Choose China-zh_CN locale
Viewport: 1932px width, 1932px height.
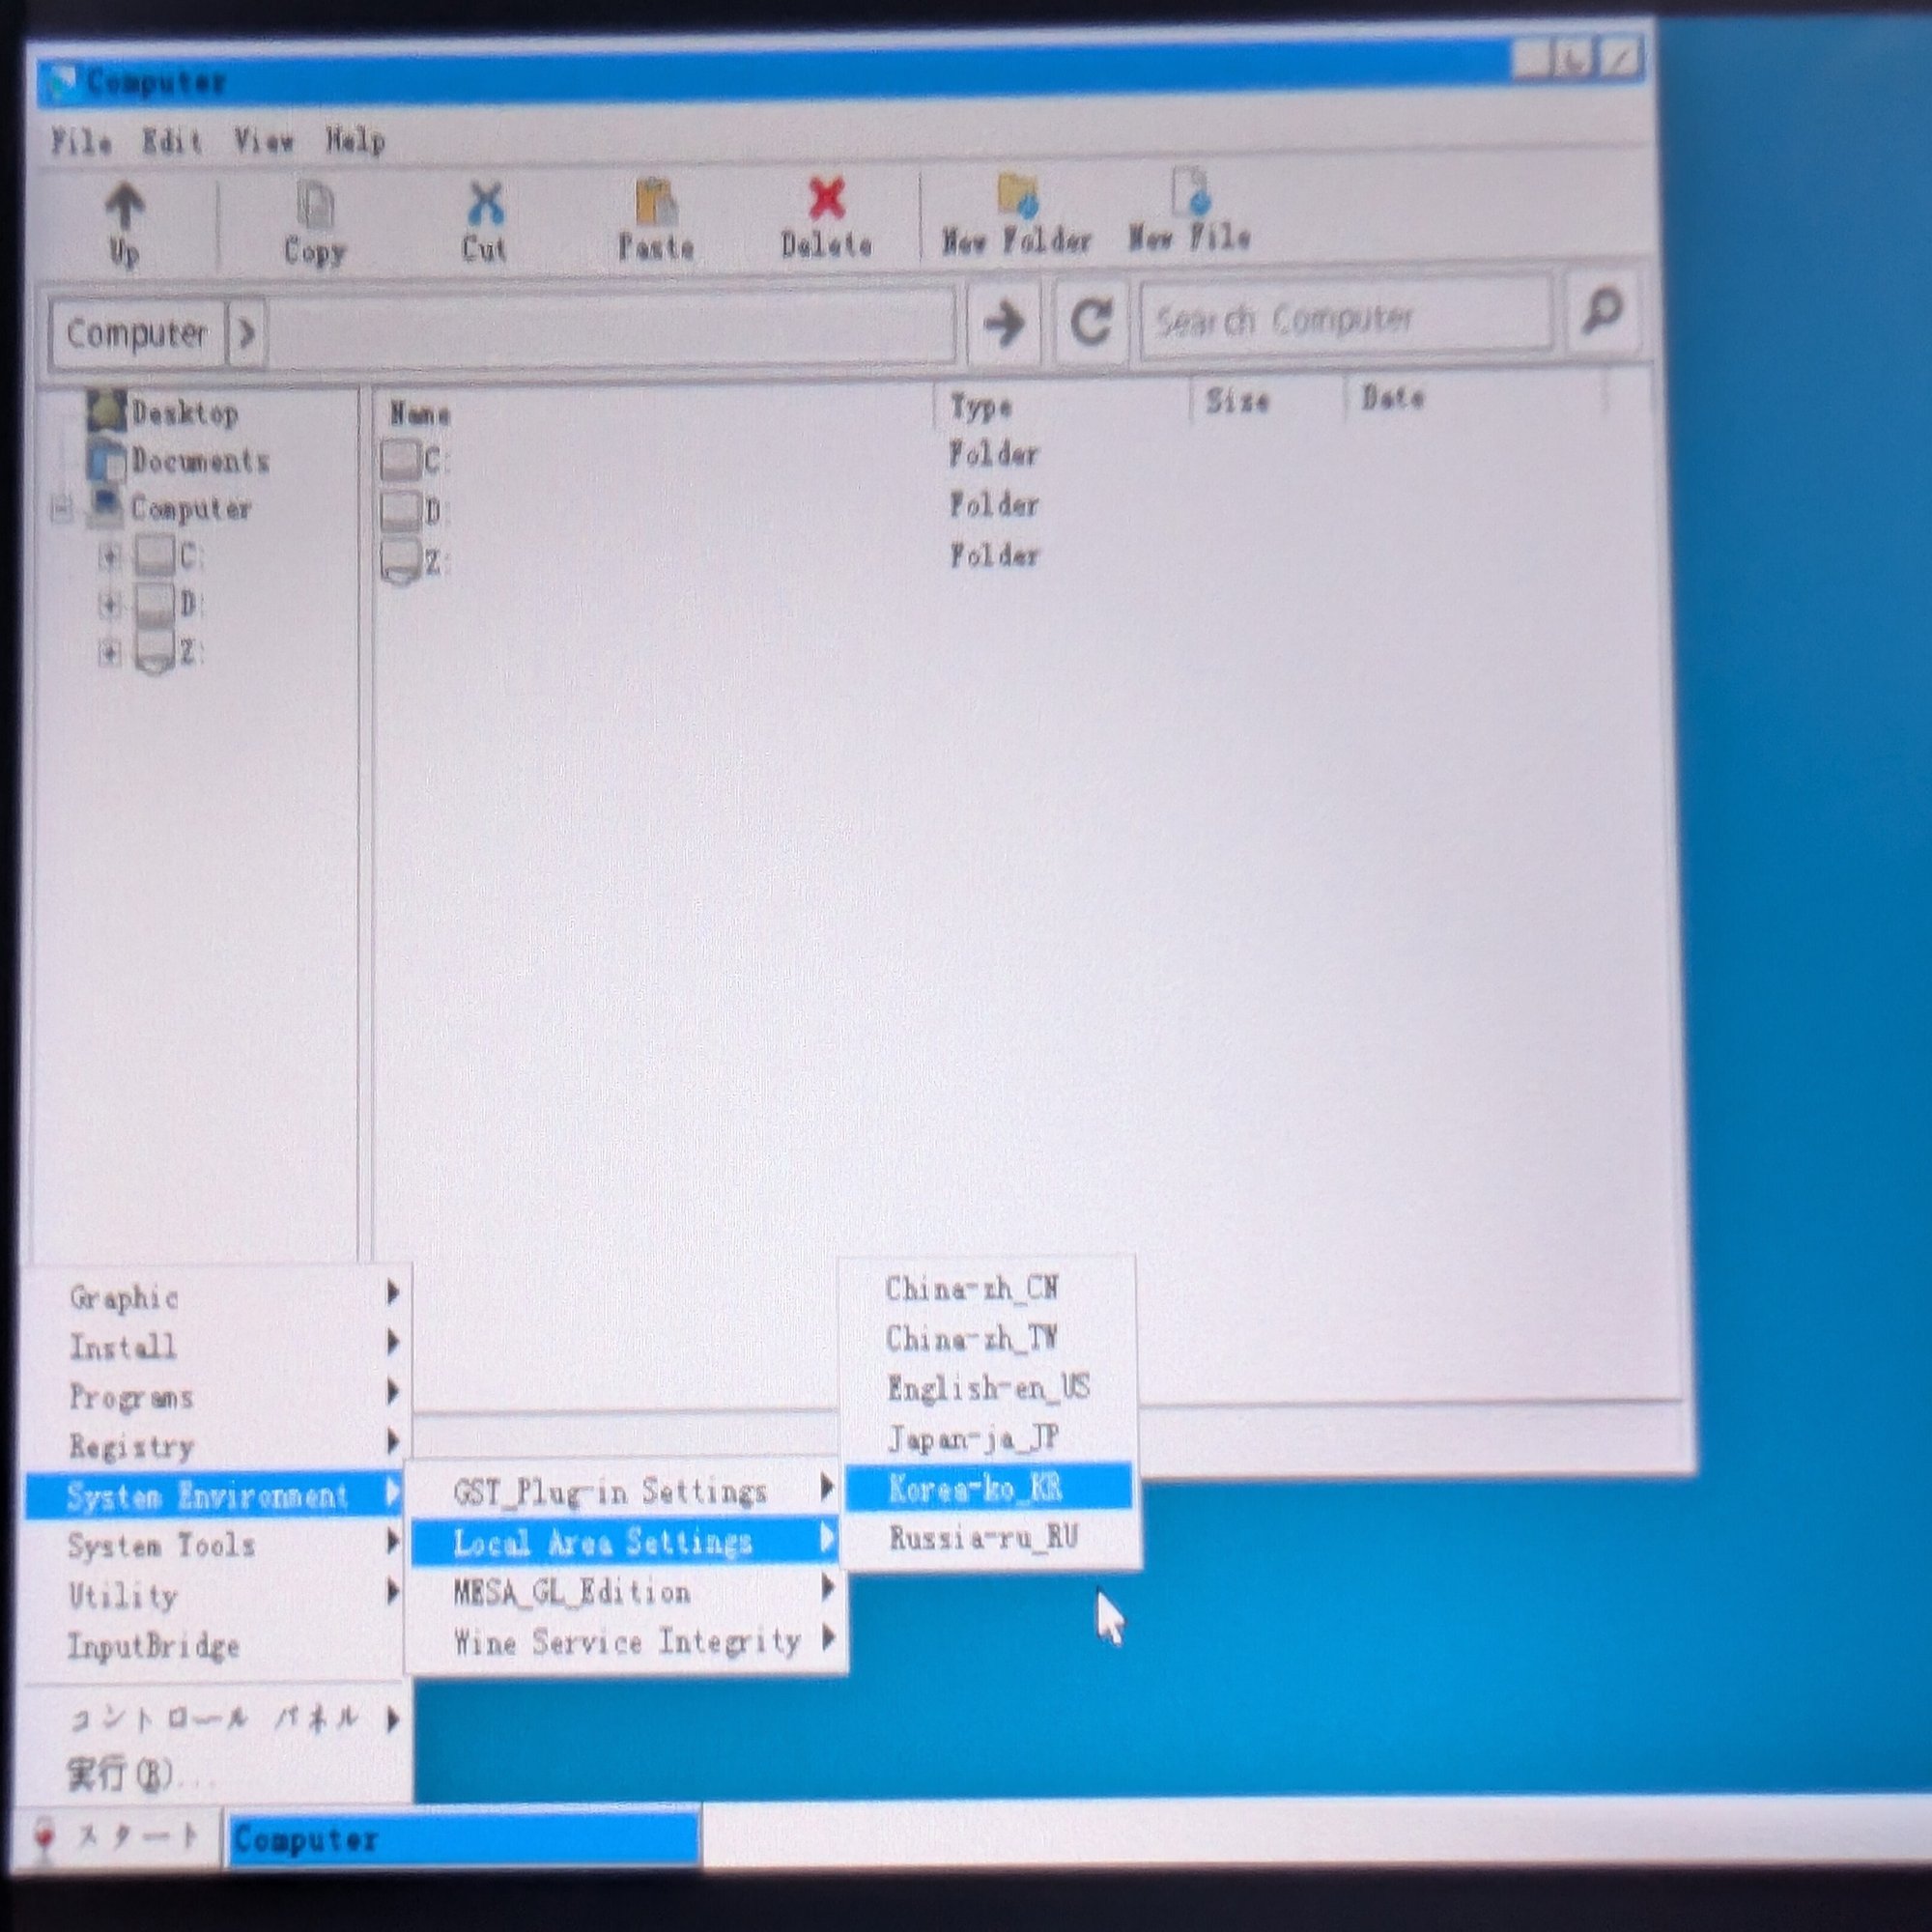[988, 1288]
